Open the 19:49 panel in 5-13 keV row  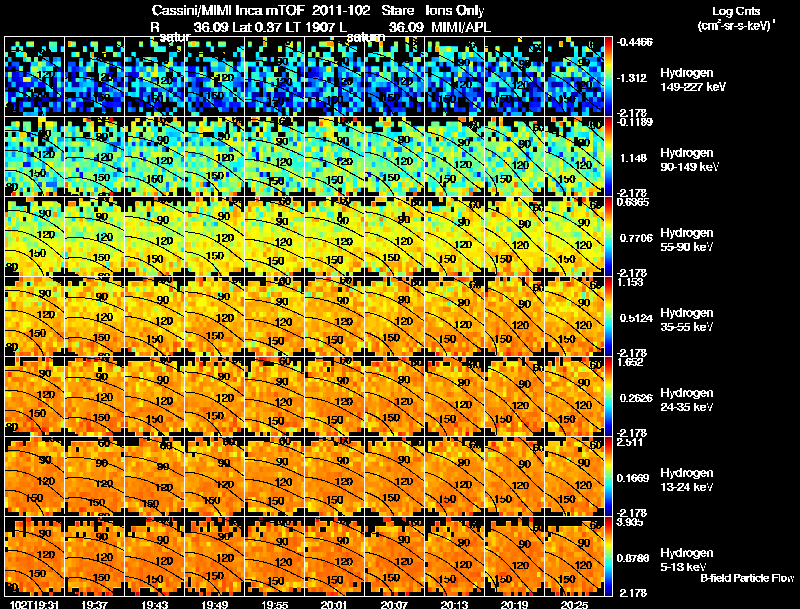tap(214, 556)
